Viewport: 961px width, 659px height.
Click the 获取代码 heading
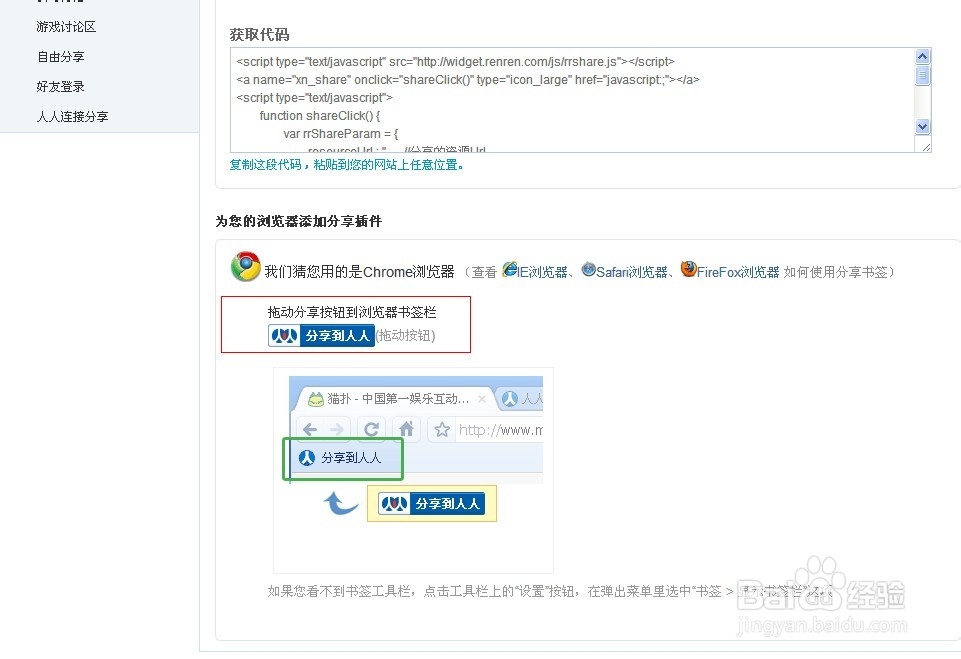coord(259,35)
